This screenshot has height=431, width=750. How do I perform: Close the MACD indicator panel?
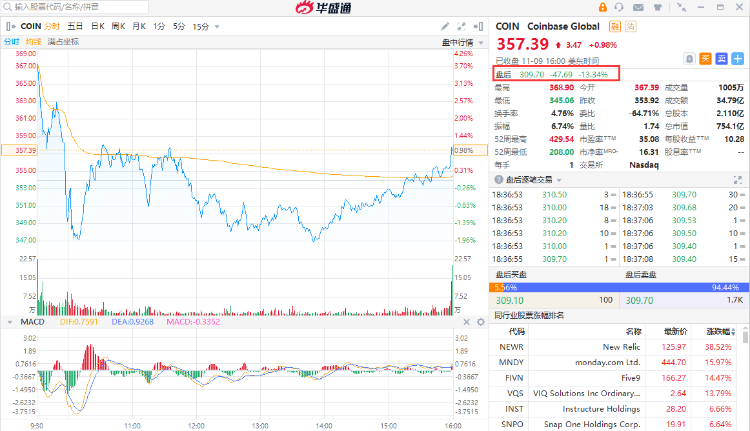[x=466, y=322]
